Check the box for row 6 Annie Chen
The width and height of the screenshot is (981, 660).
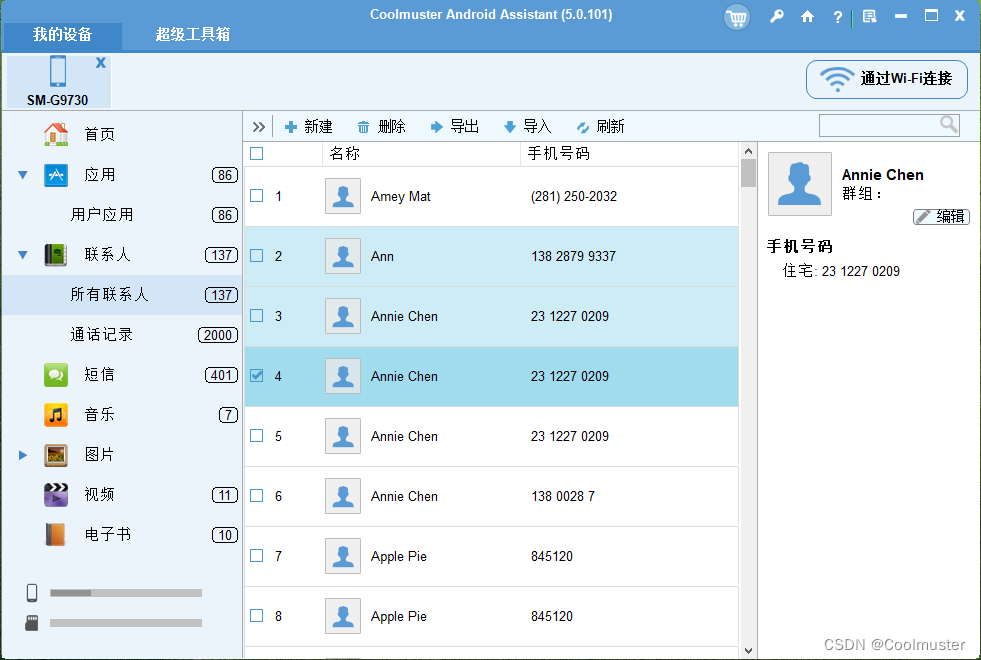coord(257,496)
